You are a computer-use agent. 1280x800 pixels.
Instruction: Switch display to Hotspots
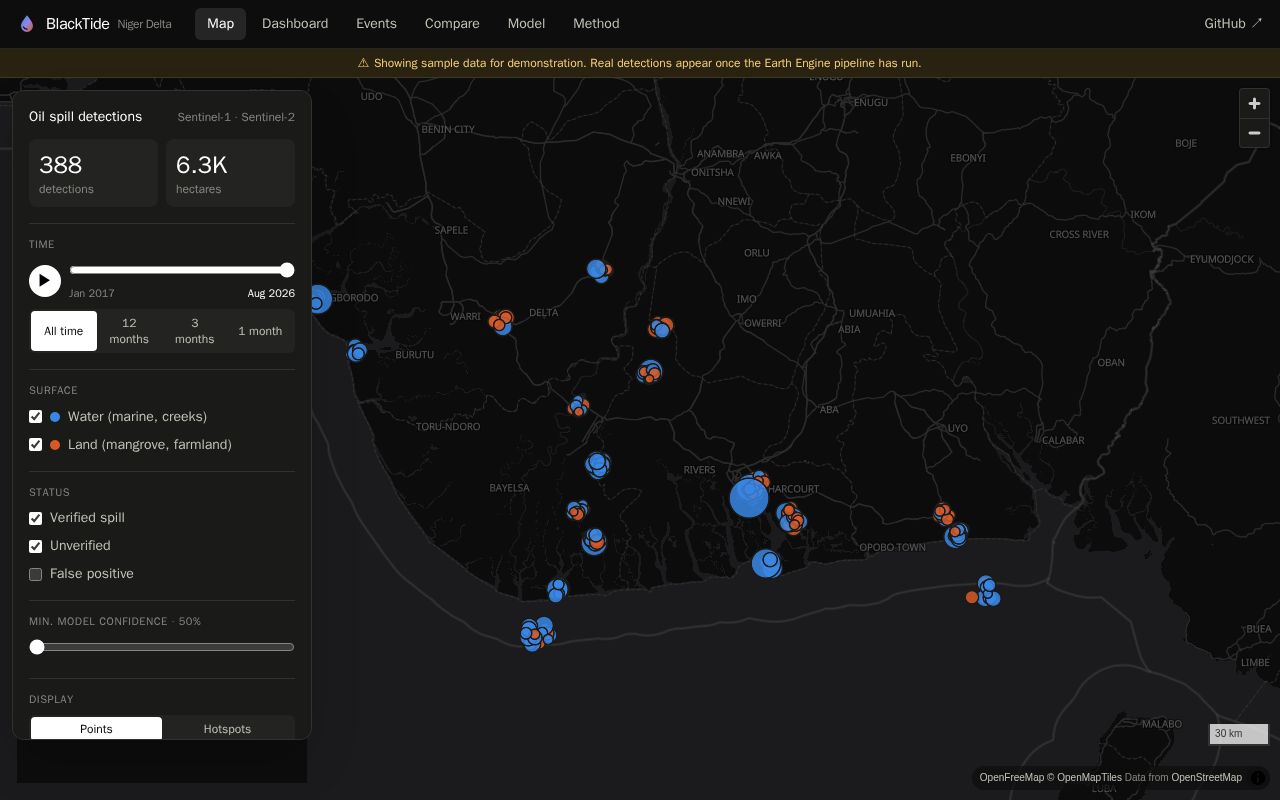pos(227,729)
